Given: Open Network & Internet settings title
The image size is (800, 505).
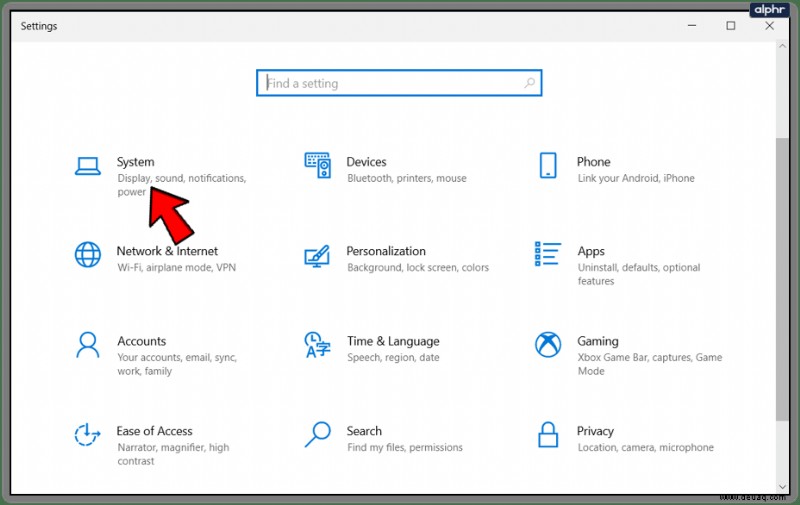Looking at the screenshot, I should point(167,251).
